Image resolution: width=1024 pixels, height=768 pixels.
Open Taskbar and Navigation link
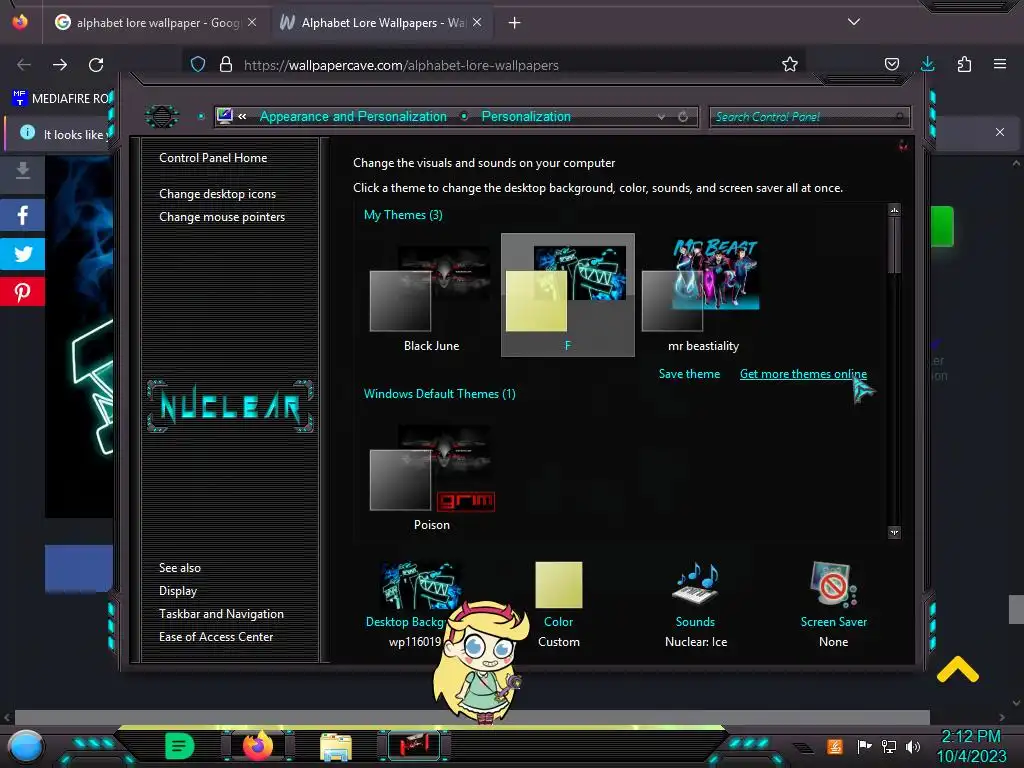[221, 614]
